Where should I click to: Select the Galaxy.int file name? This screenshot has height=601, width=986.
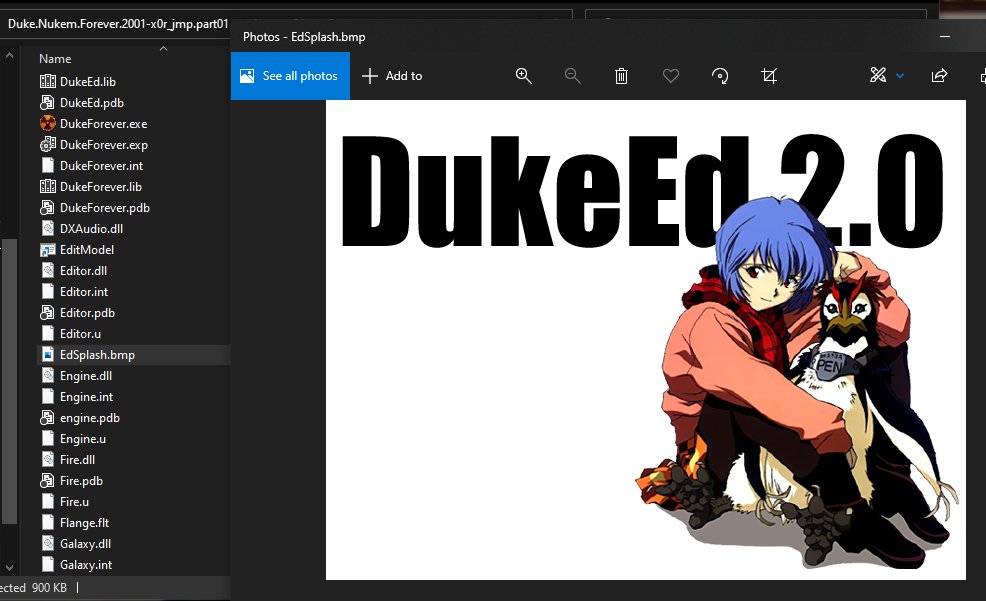[86, 565]
